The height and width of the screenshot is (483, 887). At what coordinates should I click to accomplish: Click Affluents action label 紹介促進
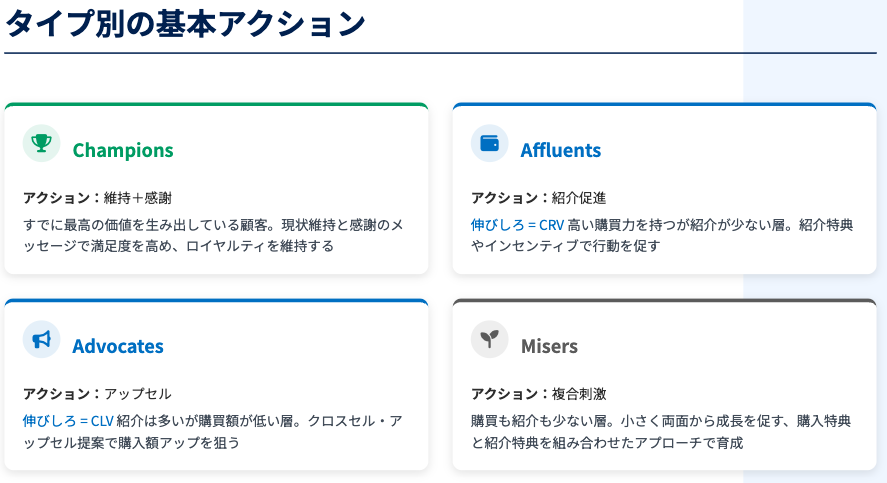pos(579,198)
